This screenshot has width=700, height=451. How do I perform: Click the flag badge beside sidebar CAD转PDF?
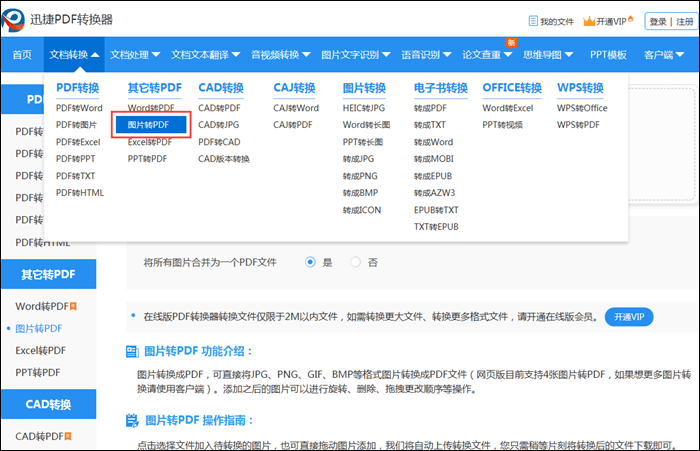[x=68, y=436]
